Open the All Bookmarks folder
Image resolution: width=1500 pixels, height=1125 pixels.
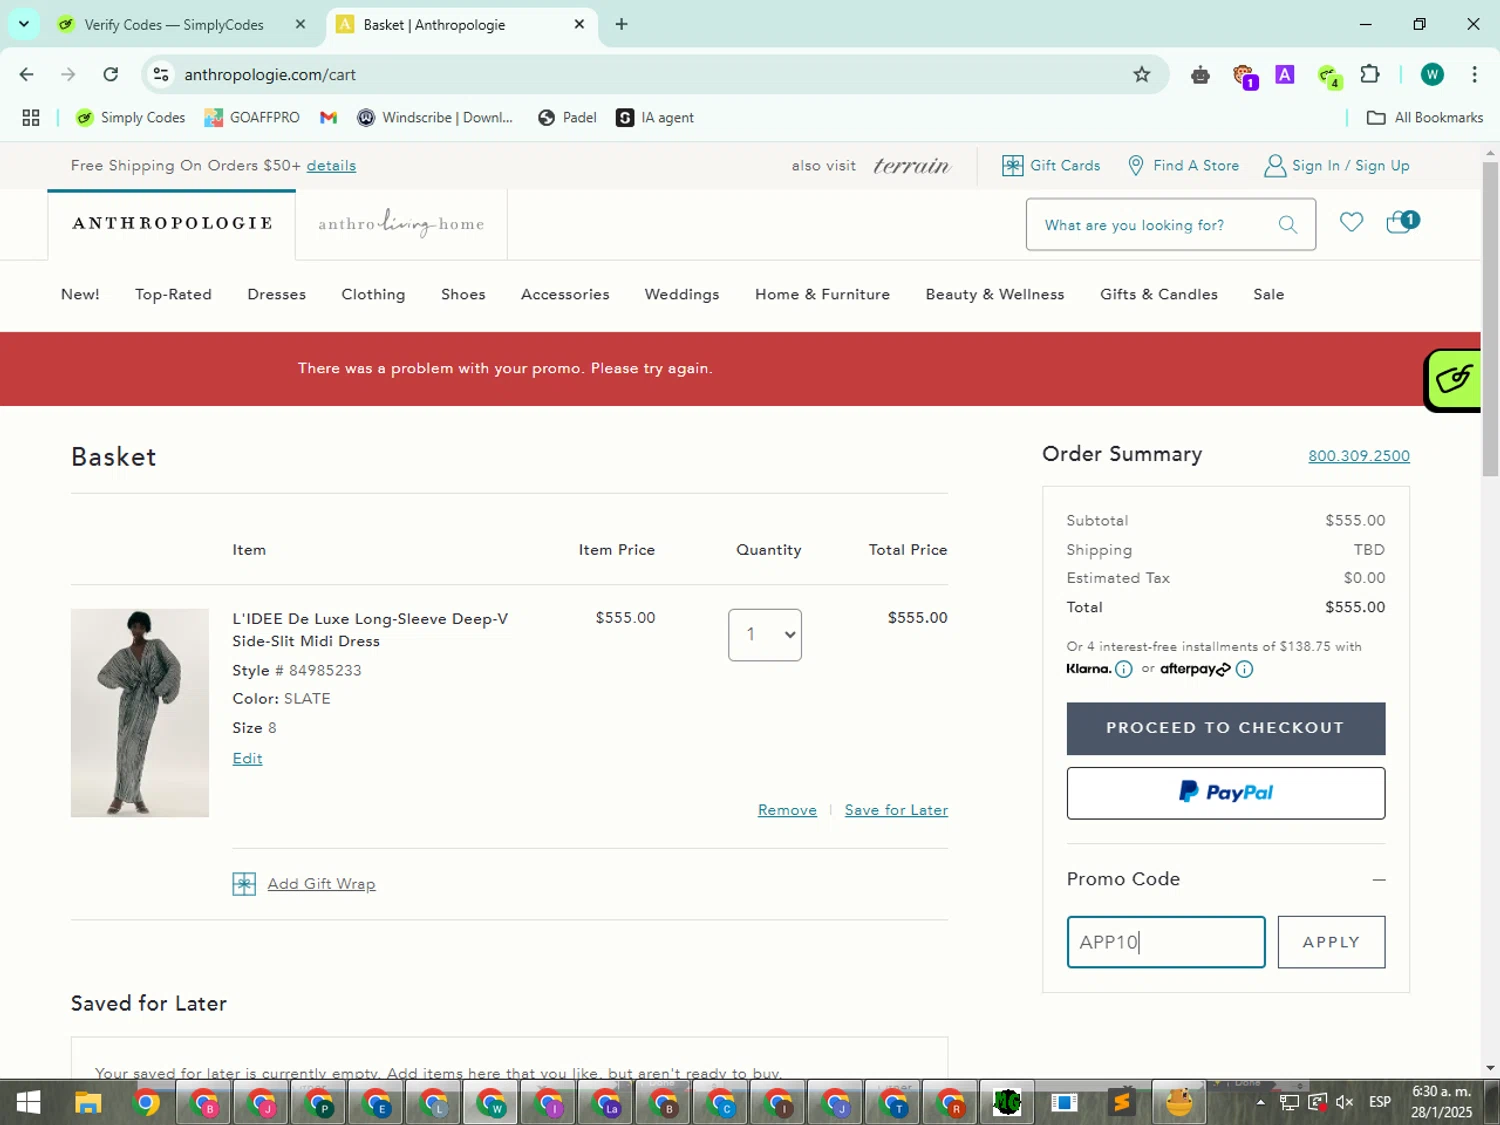tap(1425, 118)
